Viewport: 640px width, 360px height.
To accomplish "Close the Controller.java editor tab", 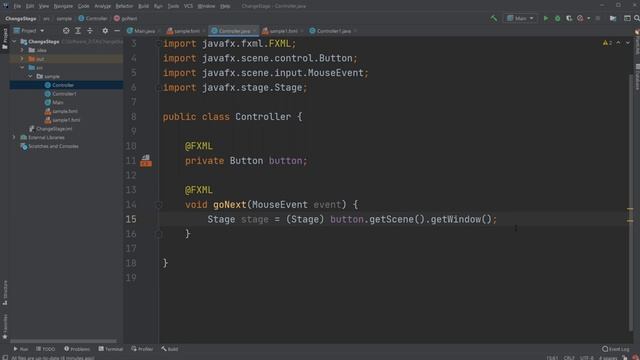I will [255, 31].
